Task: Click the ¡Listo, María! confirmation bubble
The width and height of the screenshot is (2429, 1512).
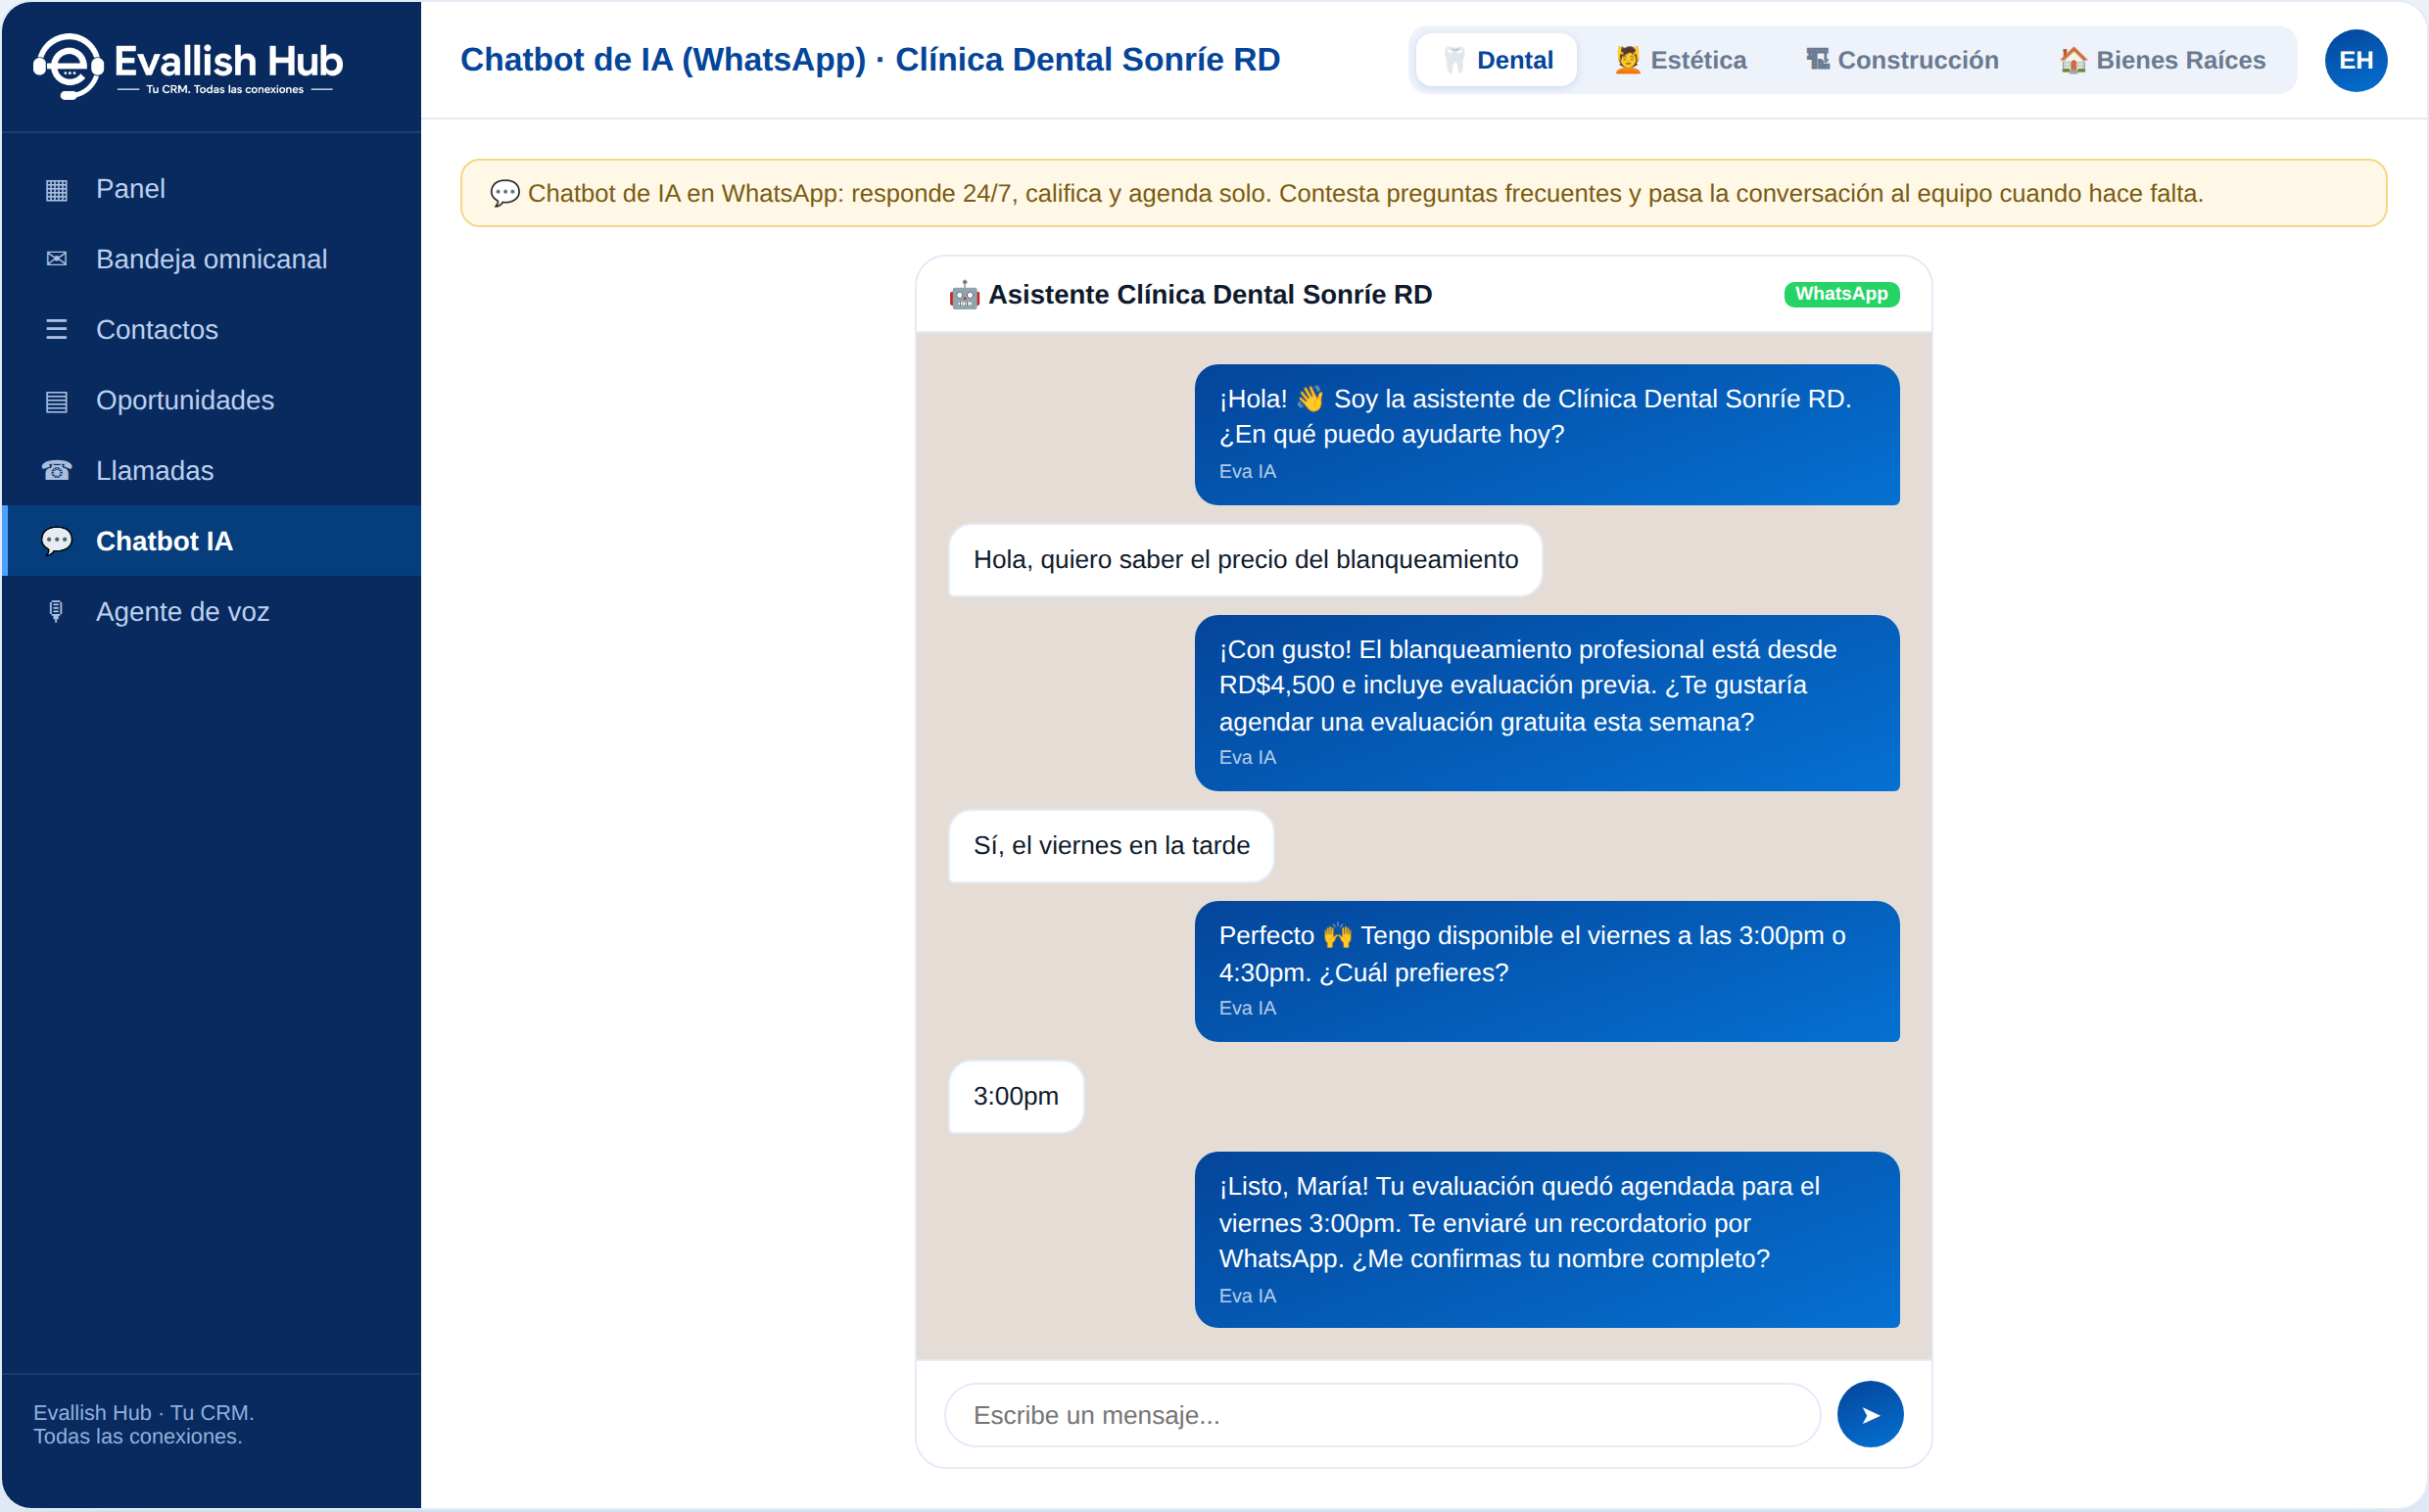Action: click(x=1546, y=1239)
